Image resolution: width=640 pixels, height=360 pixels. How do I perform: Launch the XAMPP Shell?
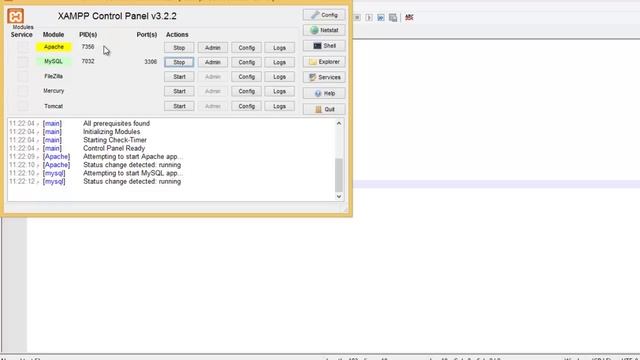click(324, 46)
